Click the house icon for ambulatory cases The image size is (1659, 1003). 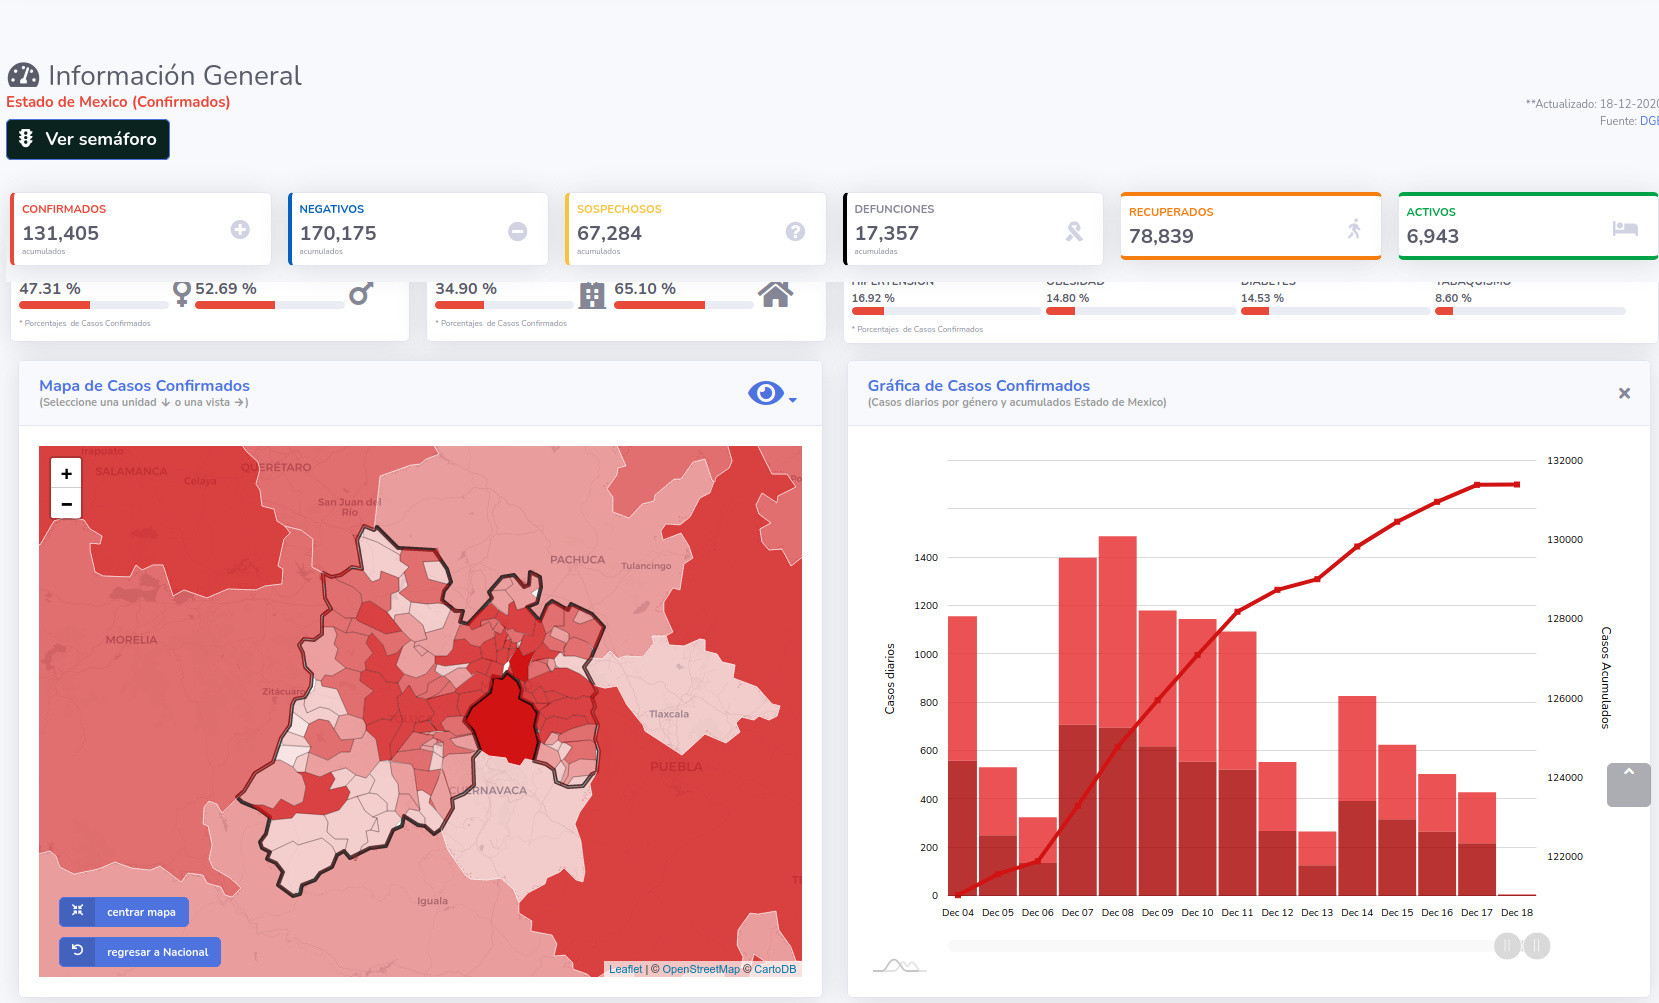point(775,294)
